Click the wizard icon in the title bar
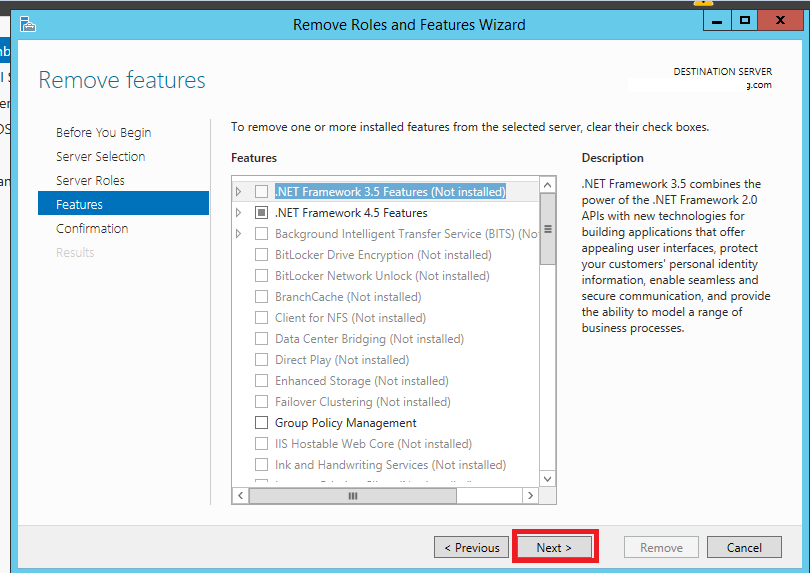810x573 pixels. [x=27, y=24]
